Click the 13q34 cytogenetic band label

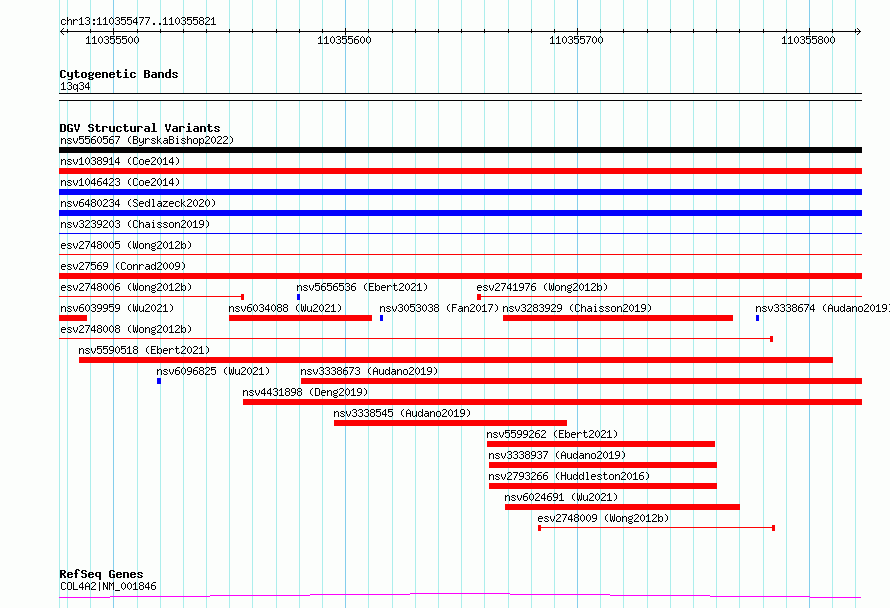point(75,86)
